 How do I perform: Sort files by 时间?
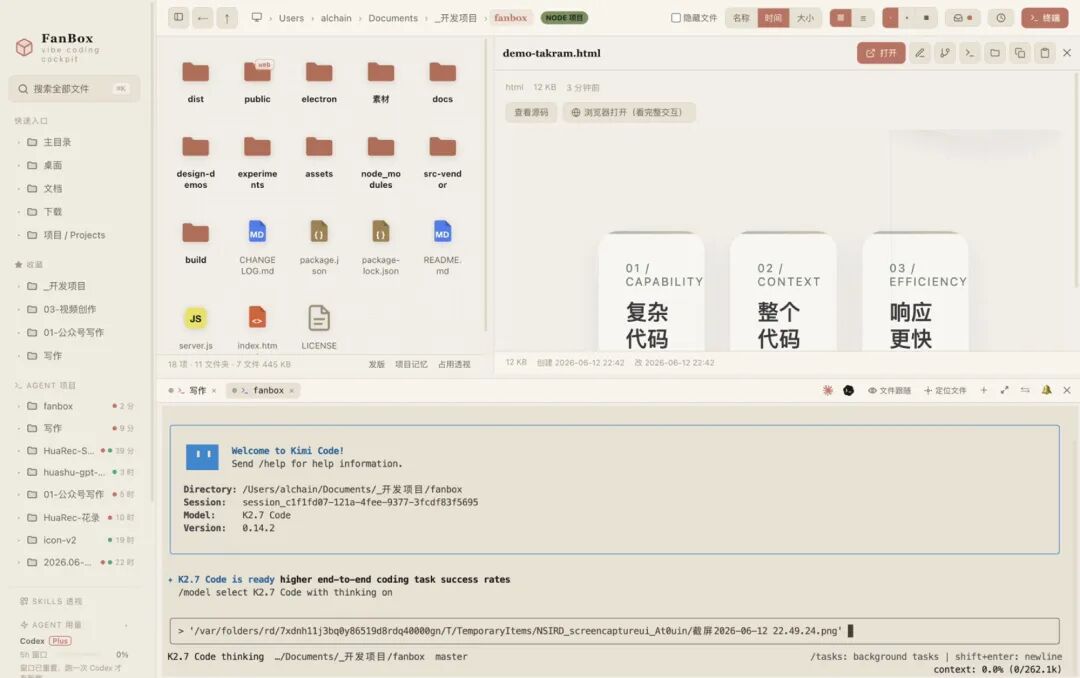click(773, 18)
